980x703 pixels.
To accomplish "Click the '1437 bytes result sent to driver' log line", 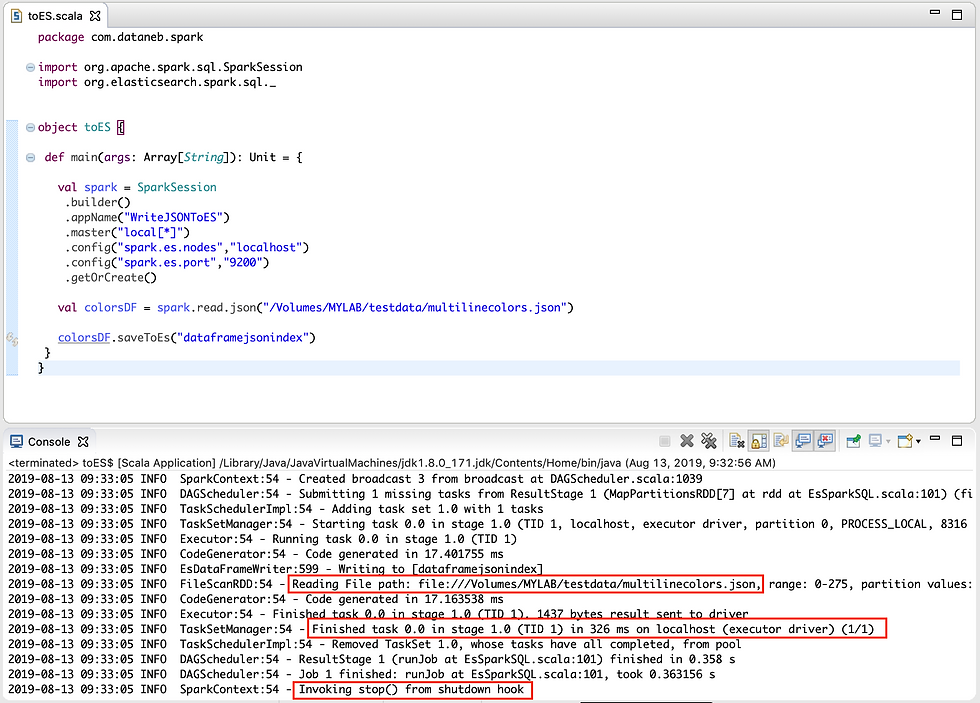I will pos(378,614).
